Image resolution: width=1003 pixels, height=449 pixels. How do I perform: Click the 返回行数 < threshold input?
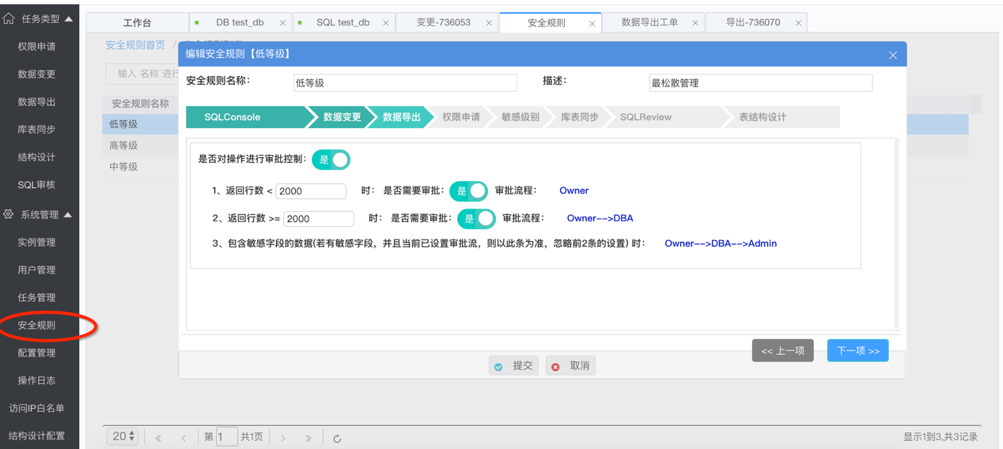pyautogui.click(x=311, y=191)
